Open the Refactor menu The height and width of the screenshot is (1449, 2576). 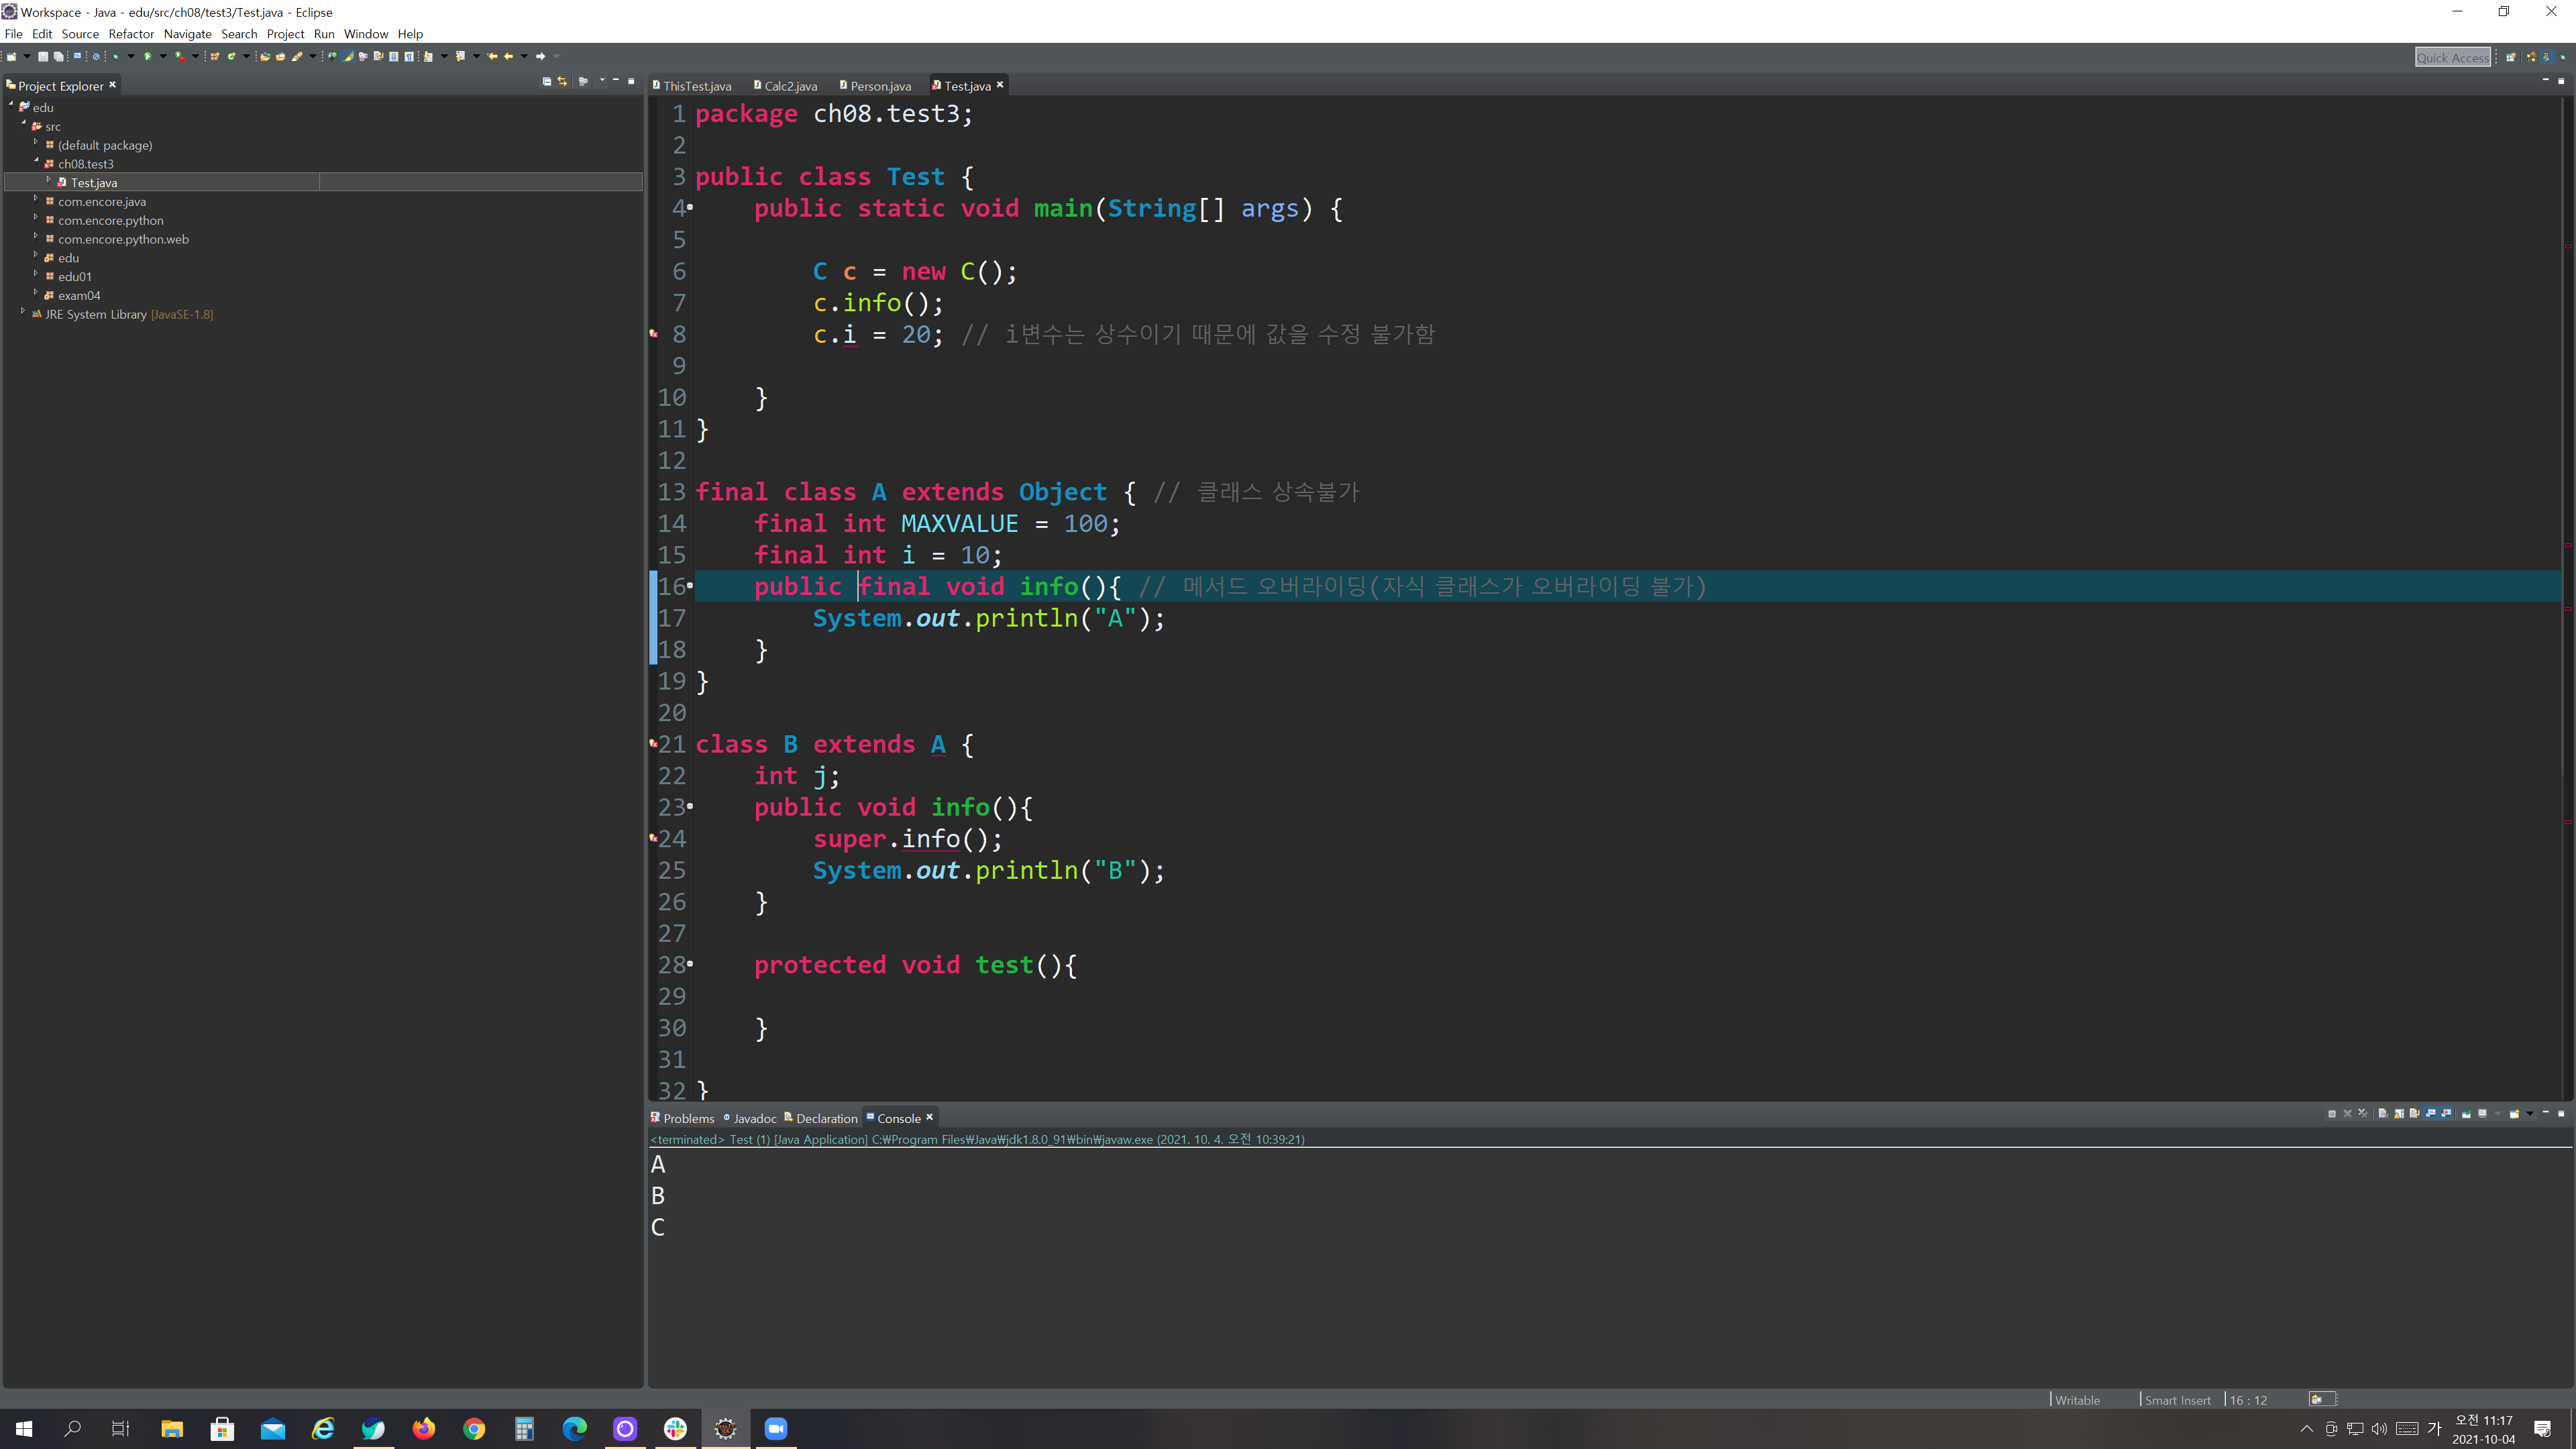point(131,34)
